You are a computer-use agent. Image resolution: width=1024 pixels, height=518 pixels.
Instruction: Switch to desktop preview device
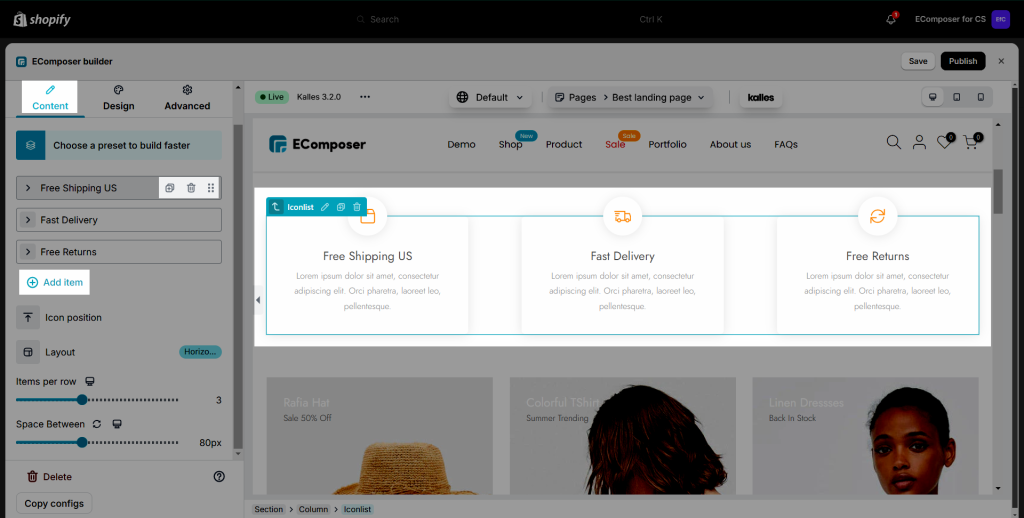pyautogui.click(x=933, y=97)
